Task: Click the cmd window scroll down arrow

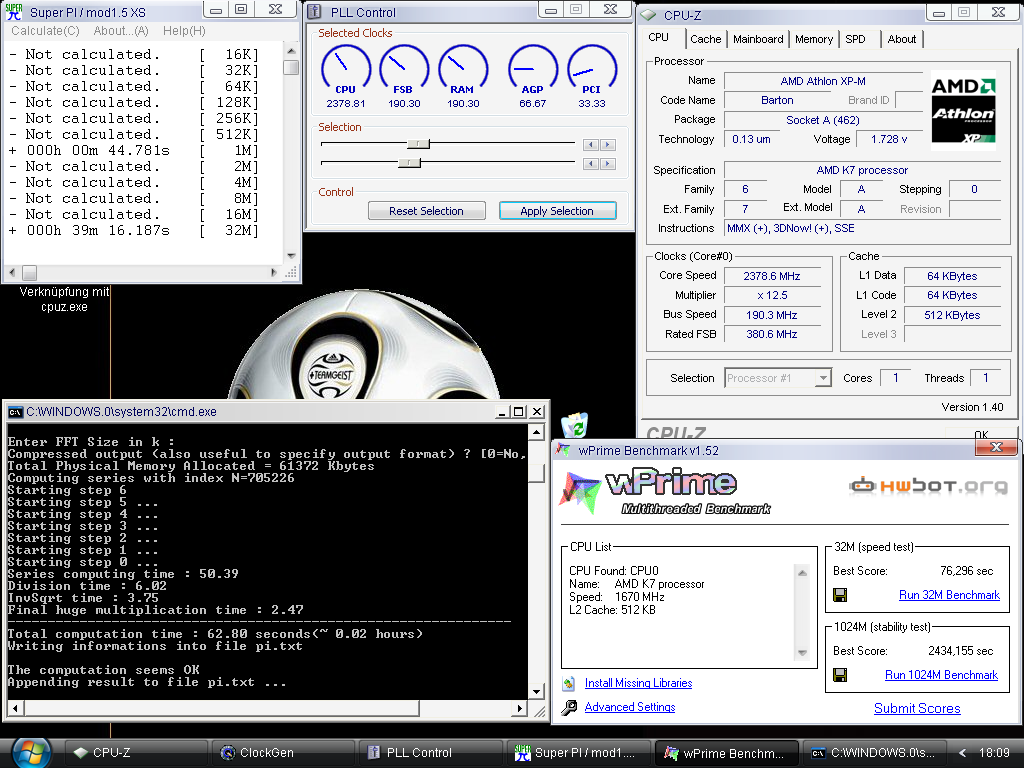Action: 536,692
